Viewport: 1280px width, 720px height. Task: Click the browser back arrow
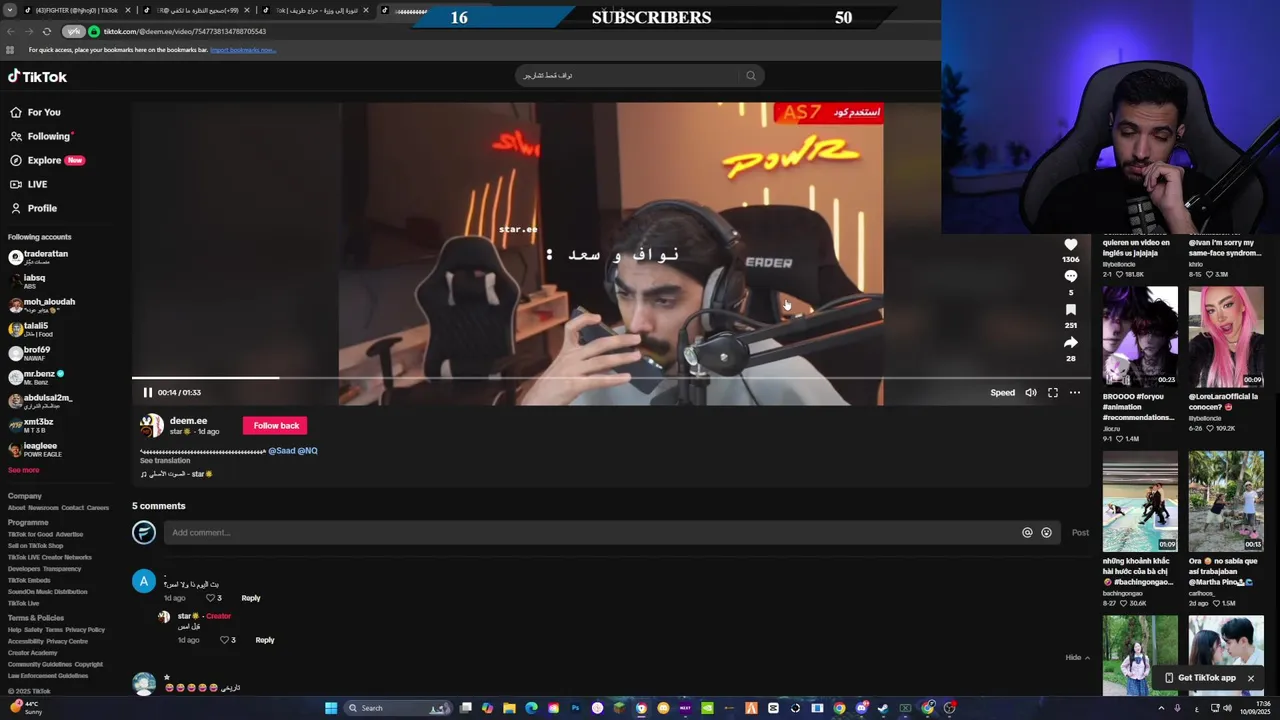pyautogui.click(x=11, y=31)
